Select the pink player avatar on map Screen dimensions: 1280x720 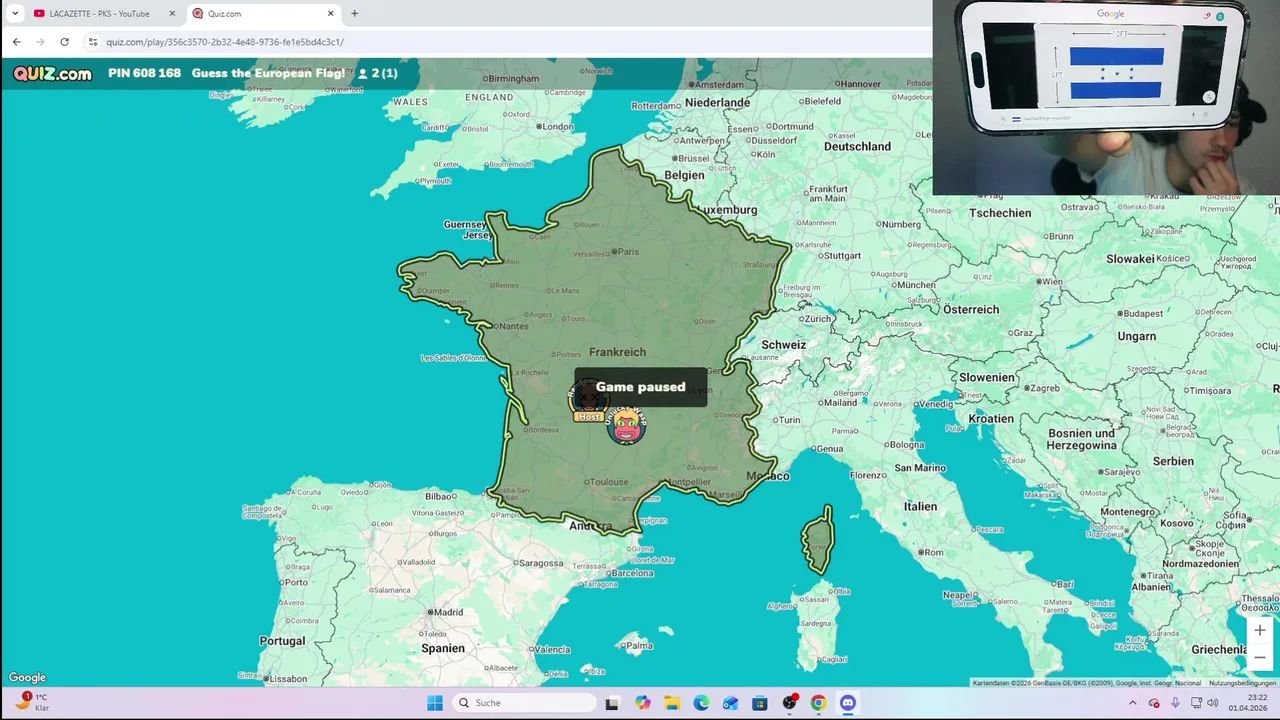coord(626,425)
